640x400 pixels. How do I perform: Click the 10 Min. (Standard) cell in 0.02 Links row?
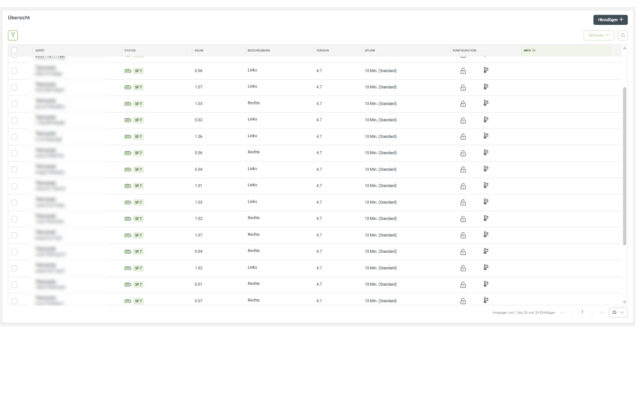(x=380, y=120)
